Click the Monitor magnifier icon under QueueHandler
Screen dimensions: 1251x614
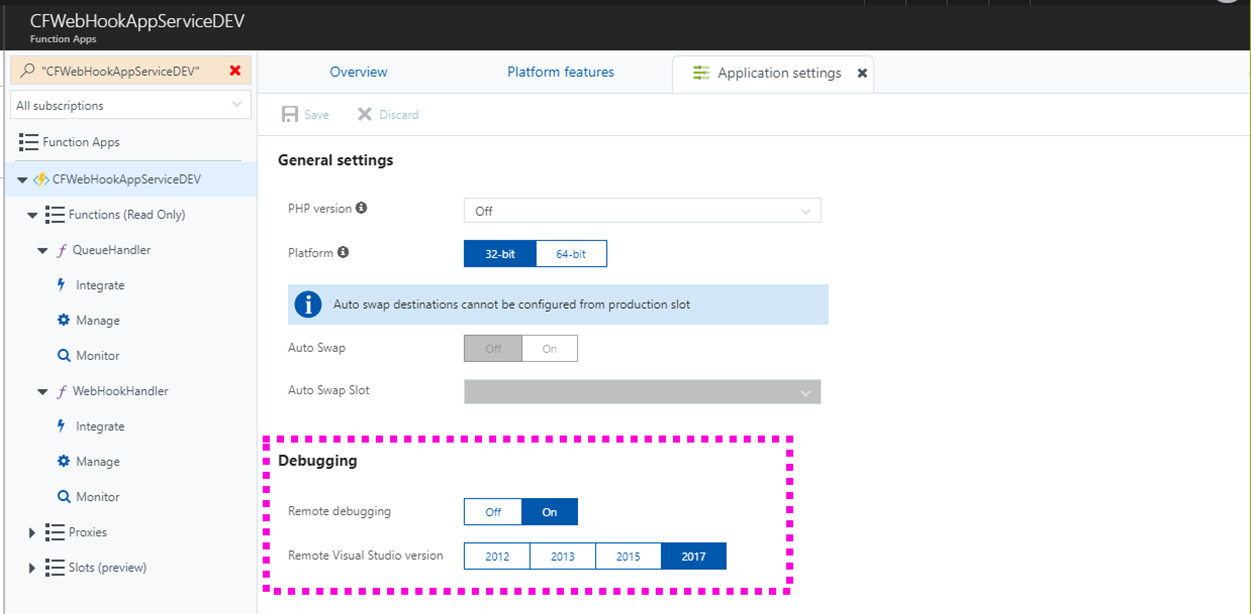[x=64, y=355]
